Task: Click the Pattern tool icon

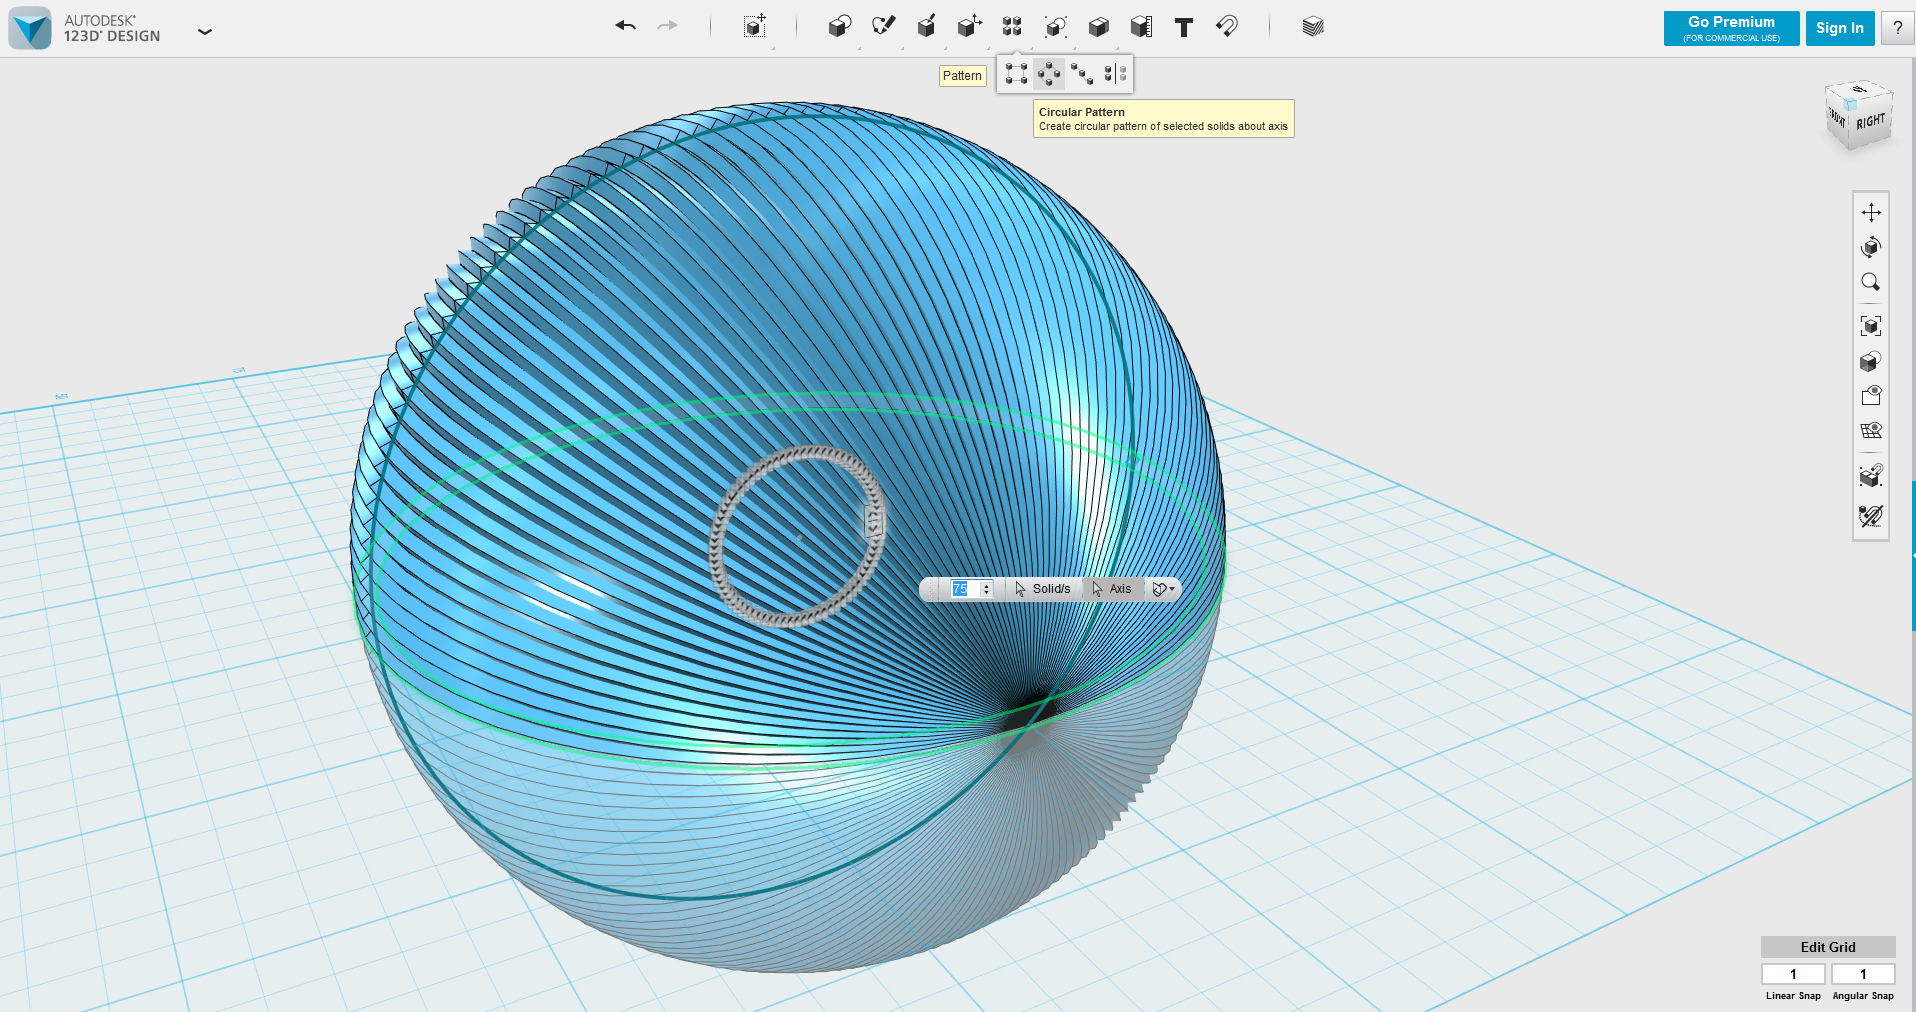Action: (1012, 27)
